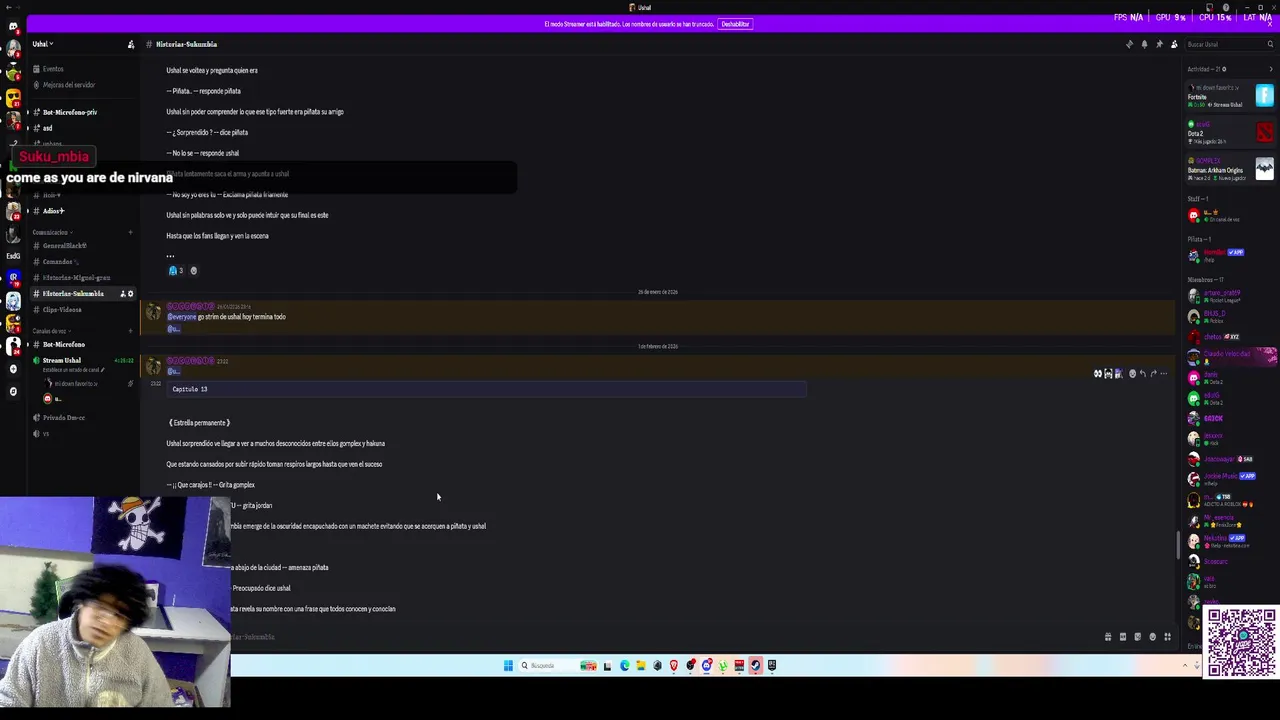Open pinned messages in the header

(1159, 44)
